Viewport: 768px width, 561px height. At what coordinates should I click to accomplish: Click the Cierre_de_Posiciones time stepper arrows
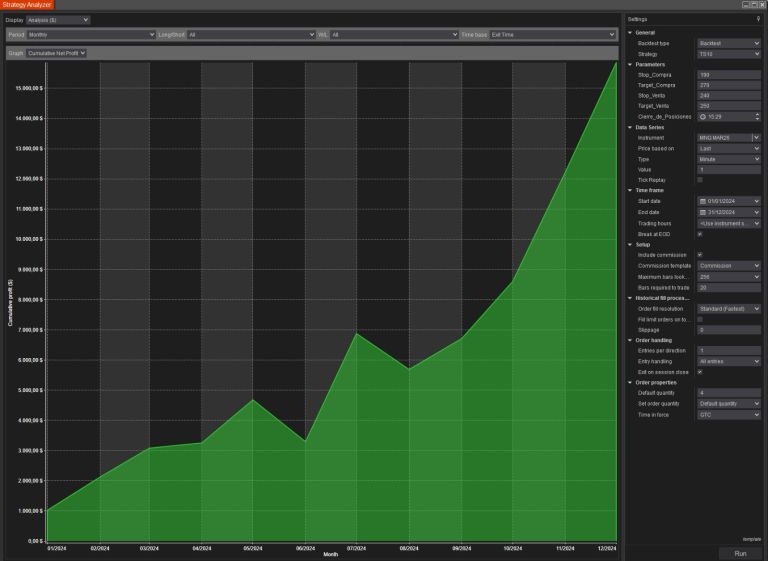[x=757, y=117]
